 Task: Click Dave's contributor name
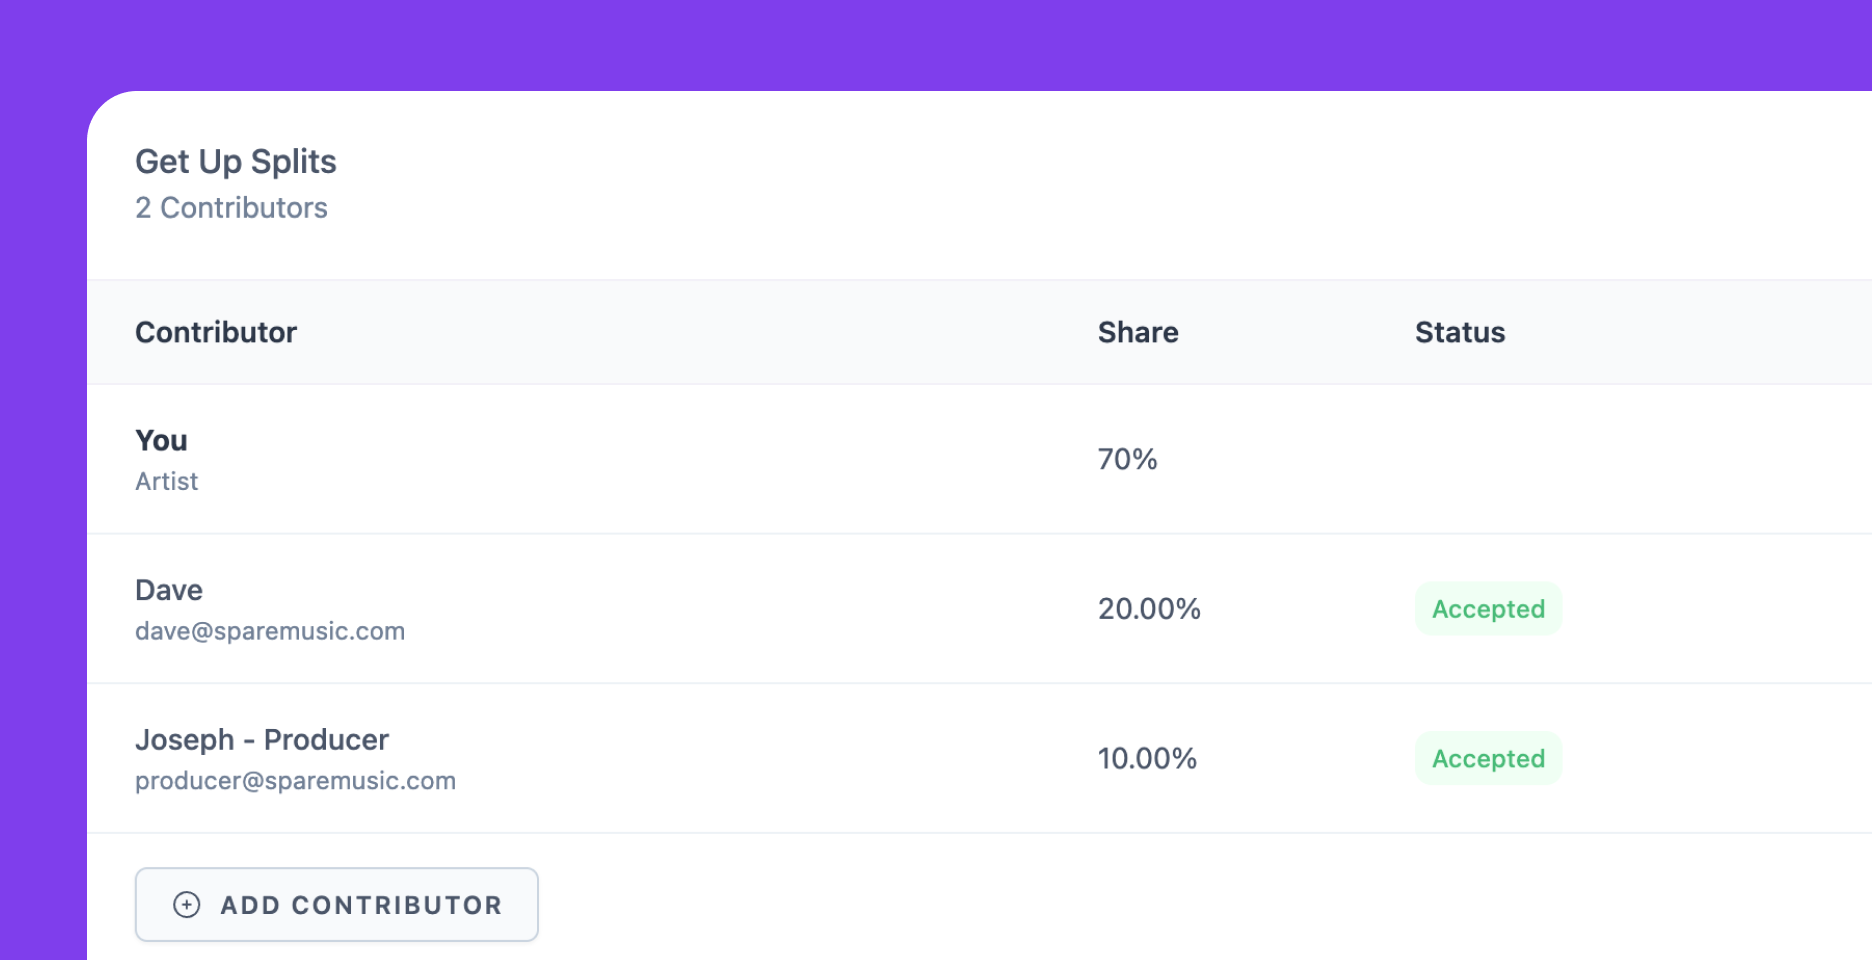(x=169, y=590)
